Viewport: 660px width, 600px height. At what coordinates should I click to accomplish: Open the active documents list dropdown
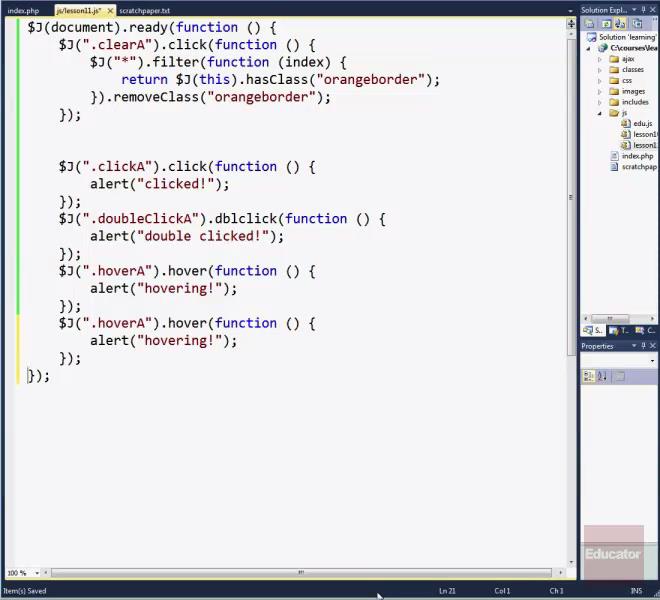pyautogui.click(x=570, y=11)
